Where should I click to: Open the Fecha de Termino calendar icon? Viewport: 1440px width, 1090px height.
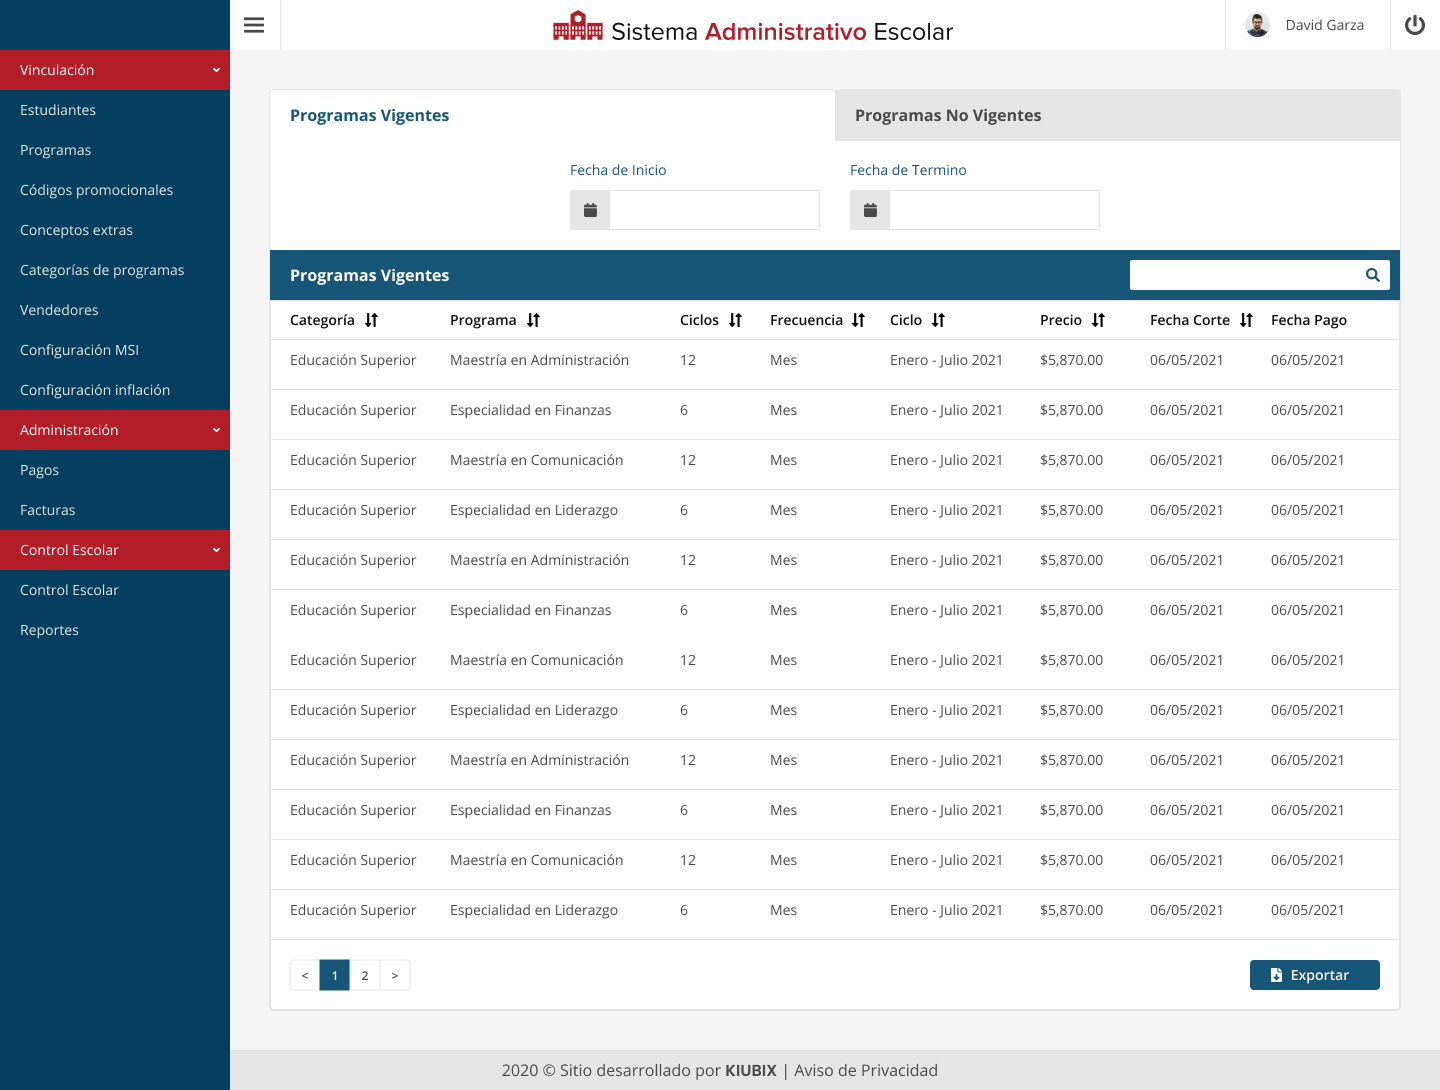tap(870, 210)
